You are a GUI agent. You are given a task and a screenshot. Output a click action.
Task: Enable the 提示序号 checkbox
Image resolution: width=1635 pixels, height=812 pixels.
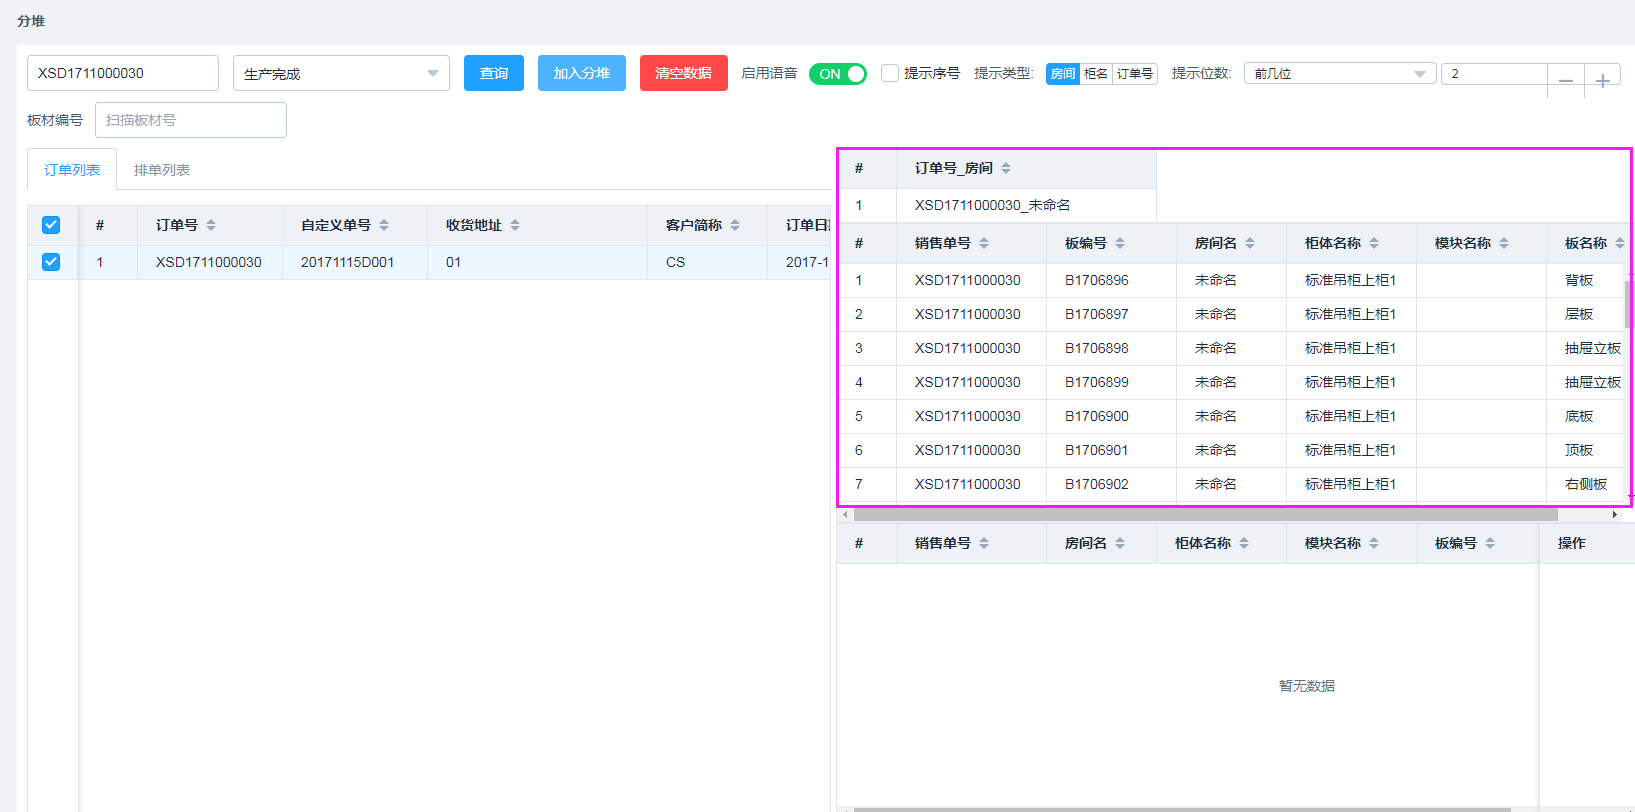890,73
